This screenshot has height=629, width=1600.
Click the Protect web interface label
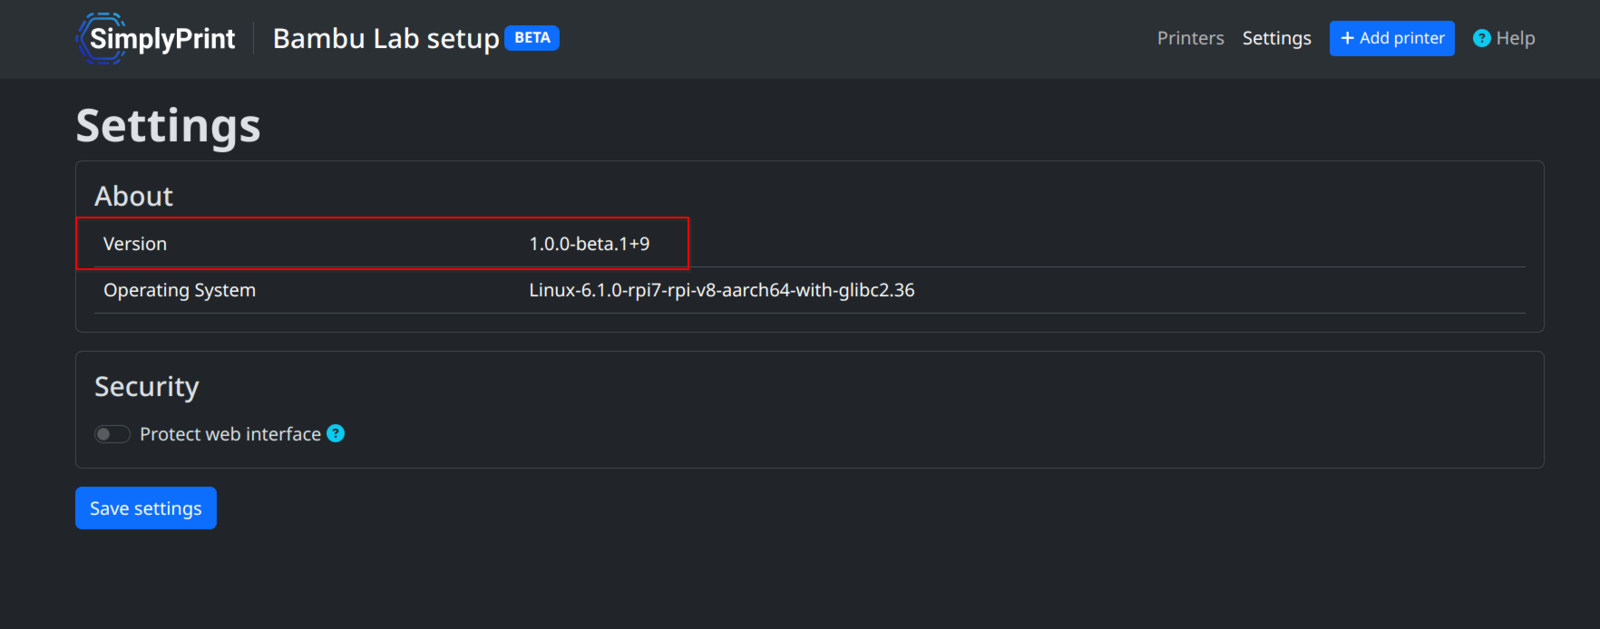click(230, 434)
